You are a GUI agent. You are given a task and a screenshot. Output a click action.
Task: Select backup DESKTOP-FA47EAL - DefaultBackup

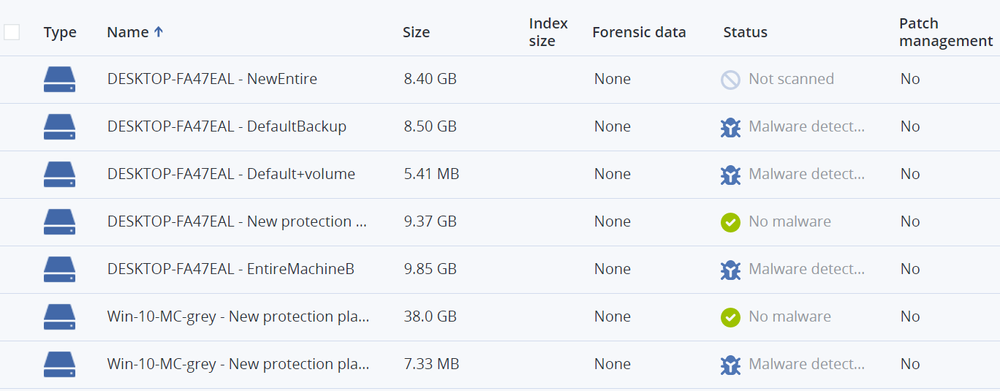coord(227,127)
